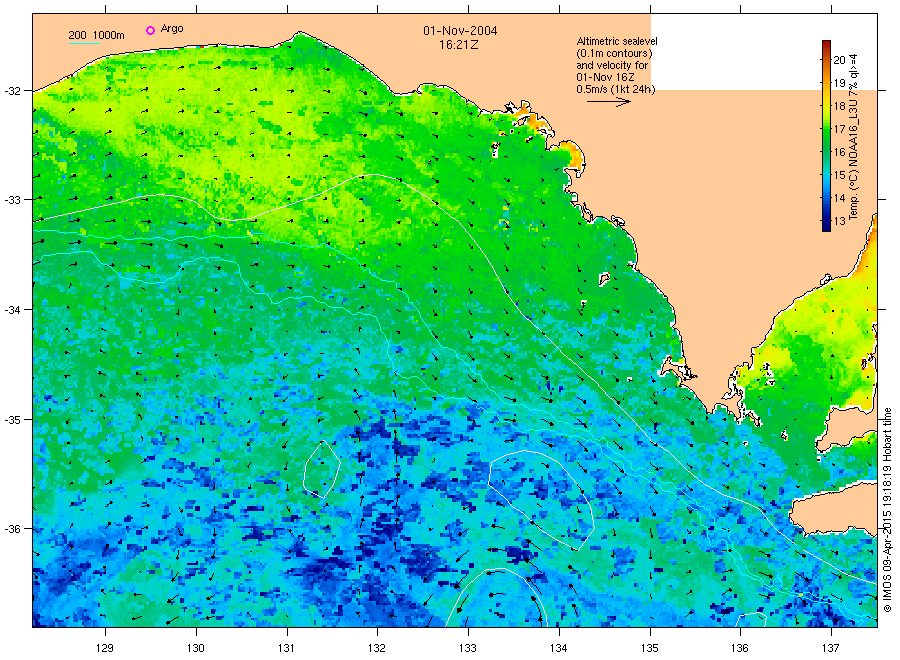
Task: Click longitude label '131'
Action: pos(286,648)
